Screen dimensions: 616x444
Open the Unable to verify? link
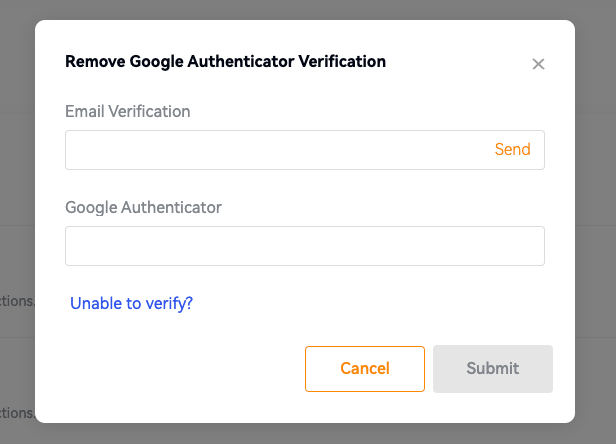click(x=131, y=303)
